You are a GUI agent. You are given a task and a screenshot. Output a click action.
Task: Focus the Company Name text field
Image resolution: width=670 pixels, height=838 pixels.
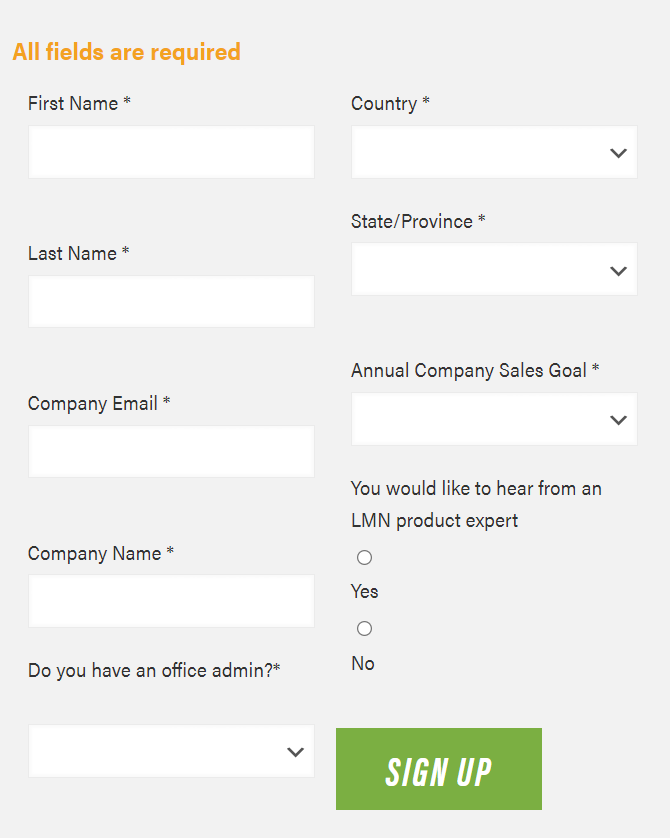[x=171, y=601]
